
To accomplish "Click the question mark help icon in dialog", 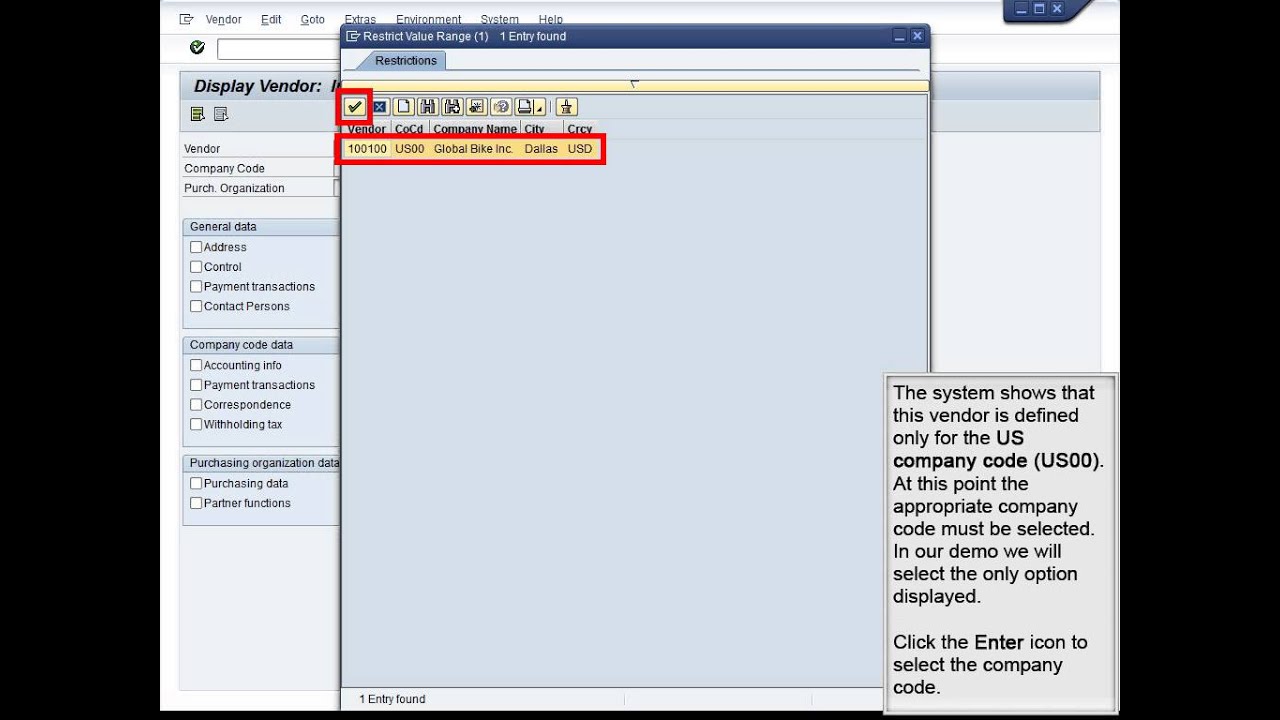I will point(501,107).
